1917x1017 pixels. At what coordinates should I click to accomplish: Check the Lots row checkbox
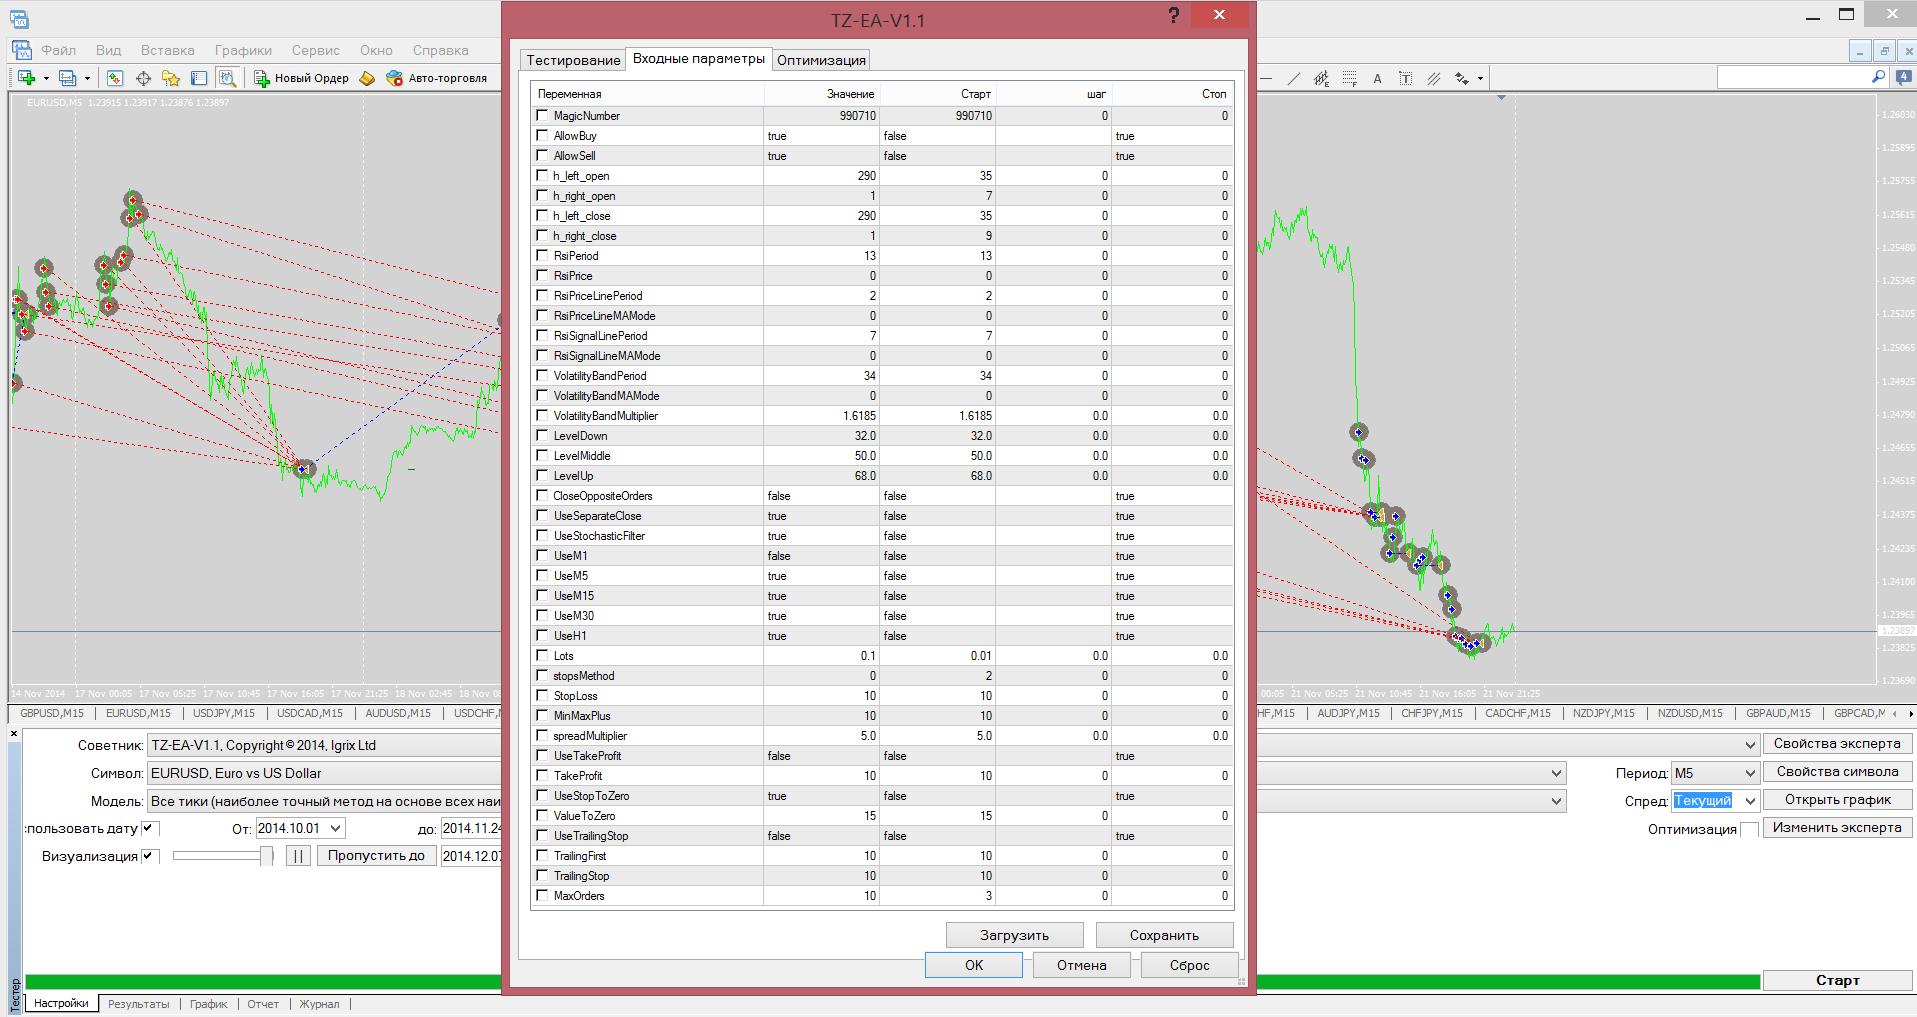point(542,656)
